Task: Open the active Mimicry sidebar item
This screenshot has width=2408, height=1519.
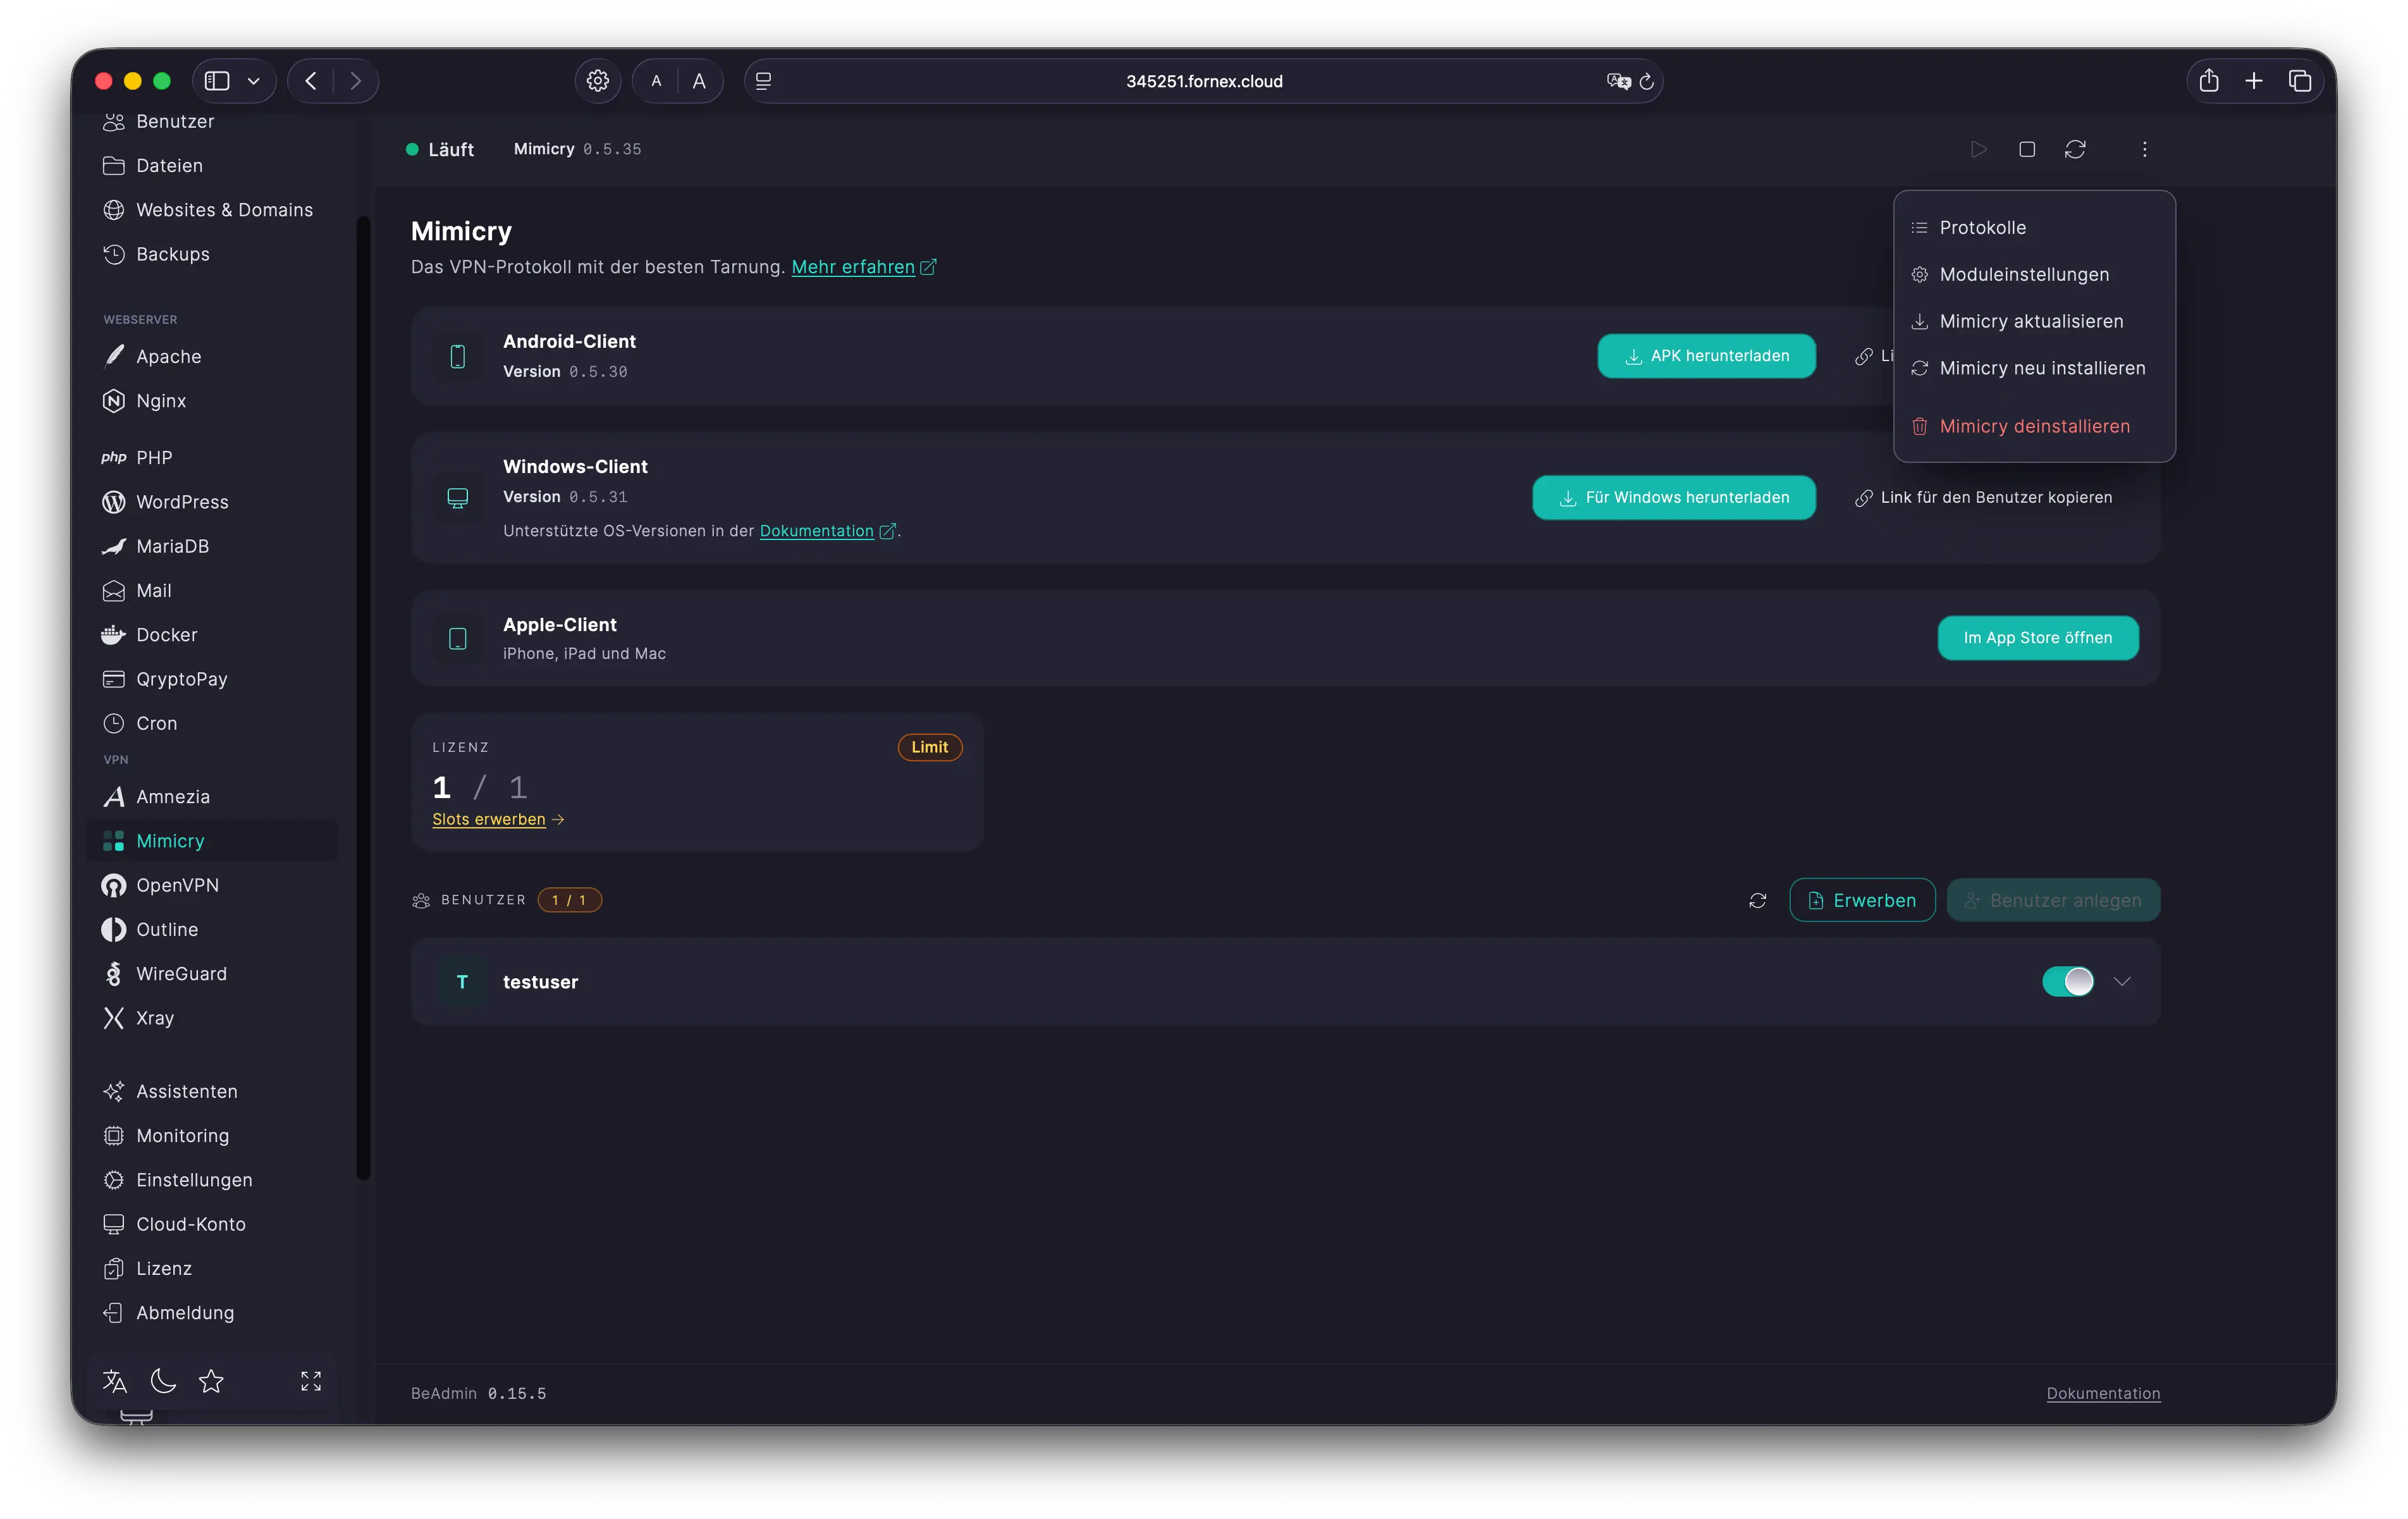Action: [x=212, y=841]
